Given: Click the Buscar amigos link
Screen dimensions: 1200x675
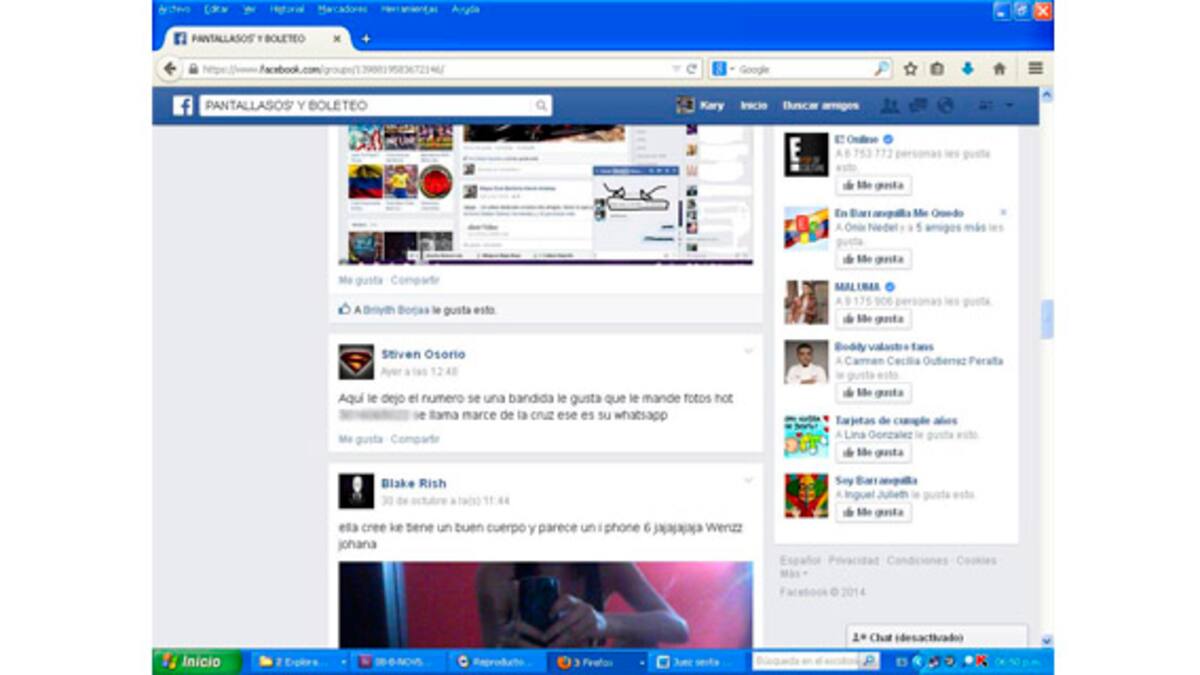Looking at the screenshot, I should (x=820, y=106).
